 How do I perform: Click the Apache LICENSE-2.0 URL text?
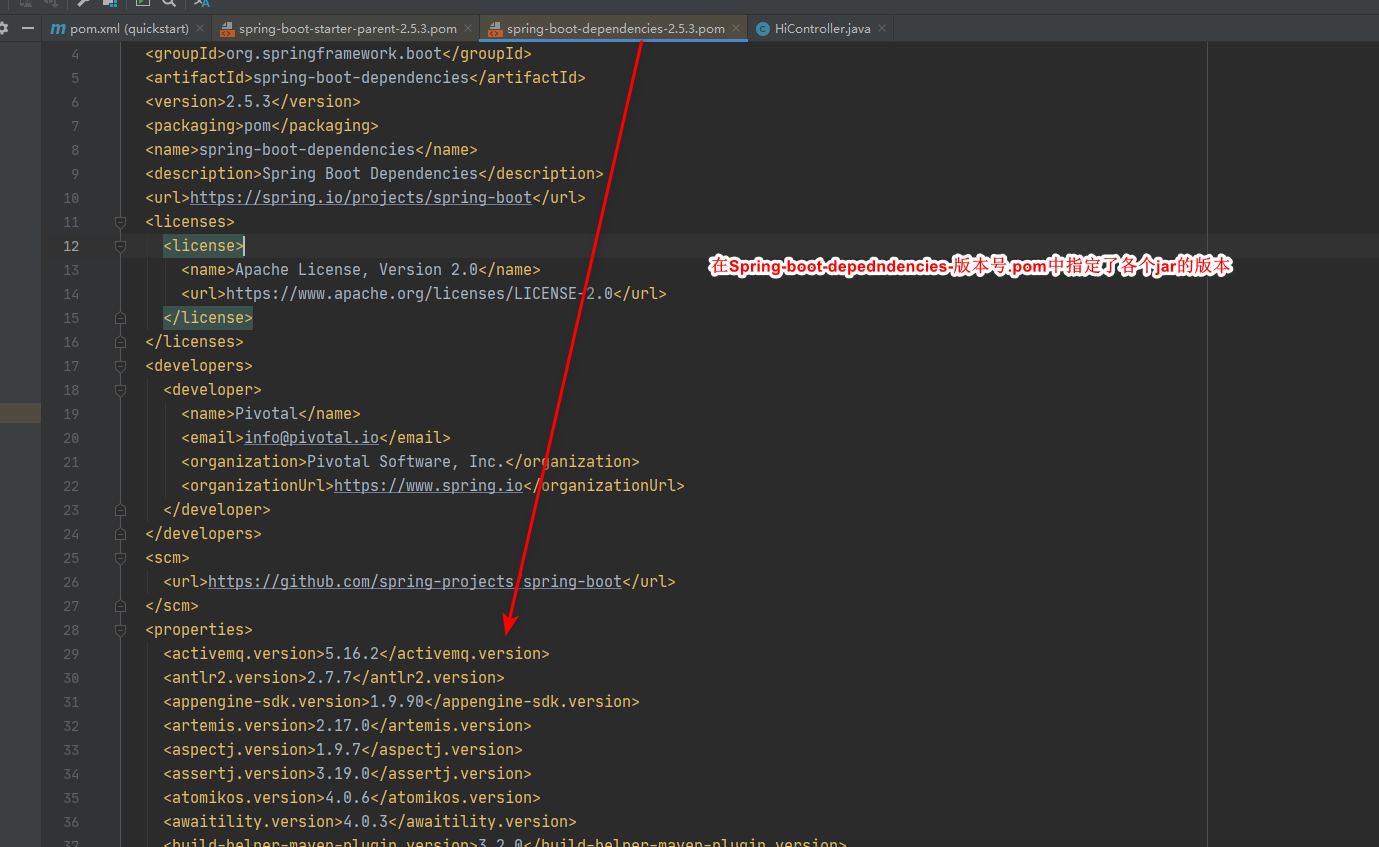point(419,294)
